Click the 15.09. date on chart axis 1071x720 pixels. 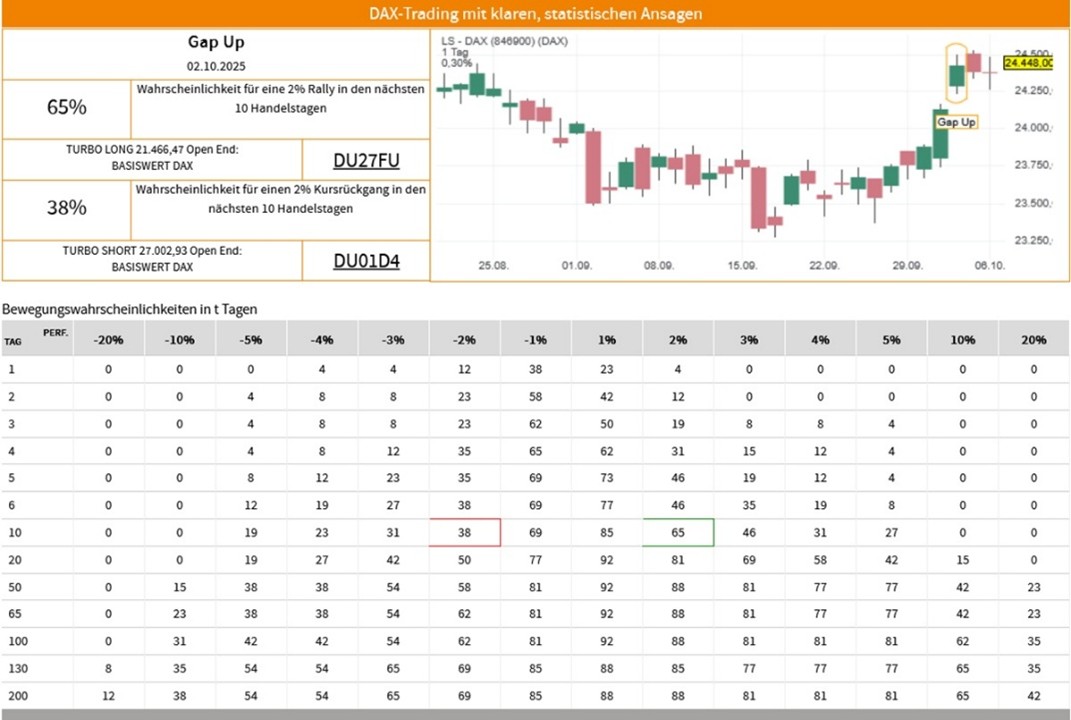pyautogui.click(x=741, y=266)
